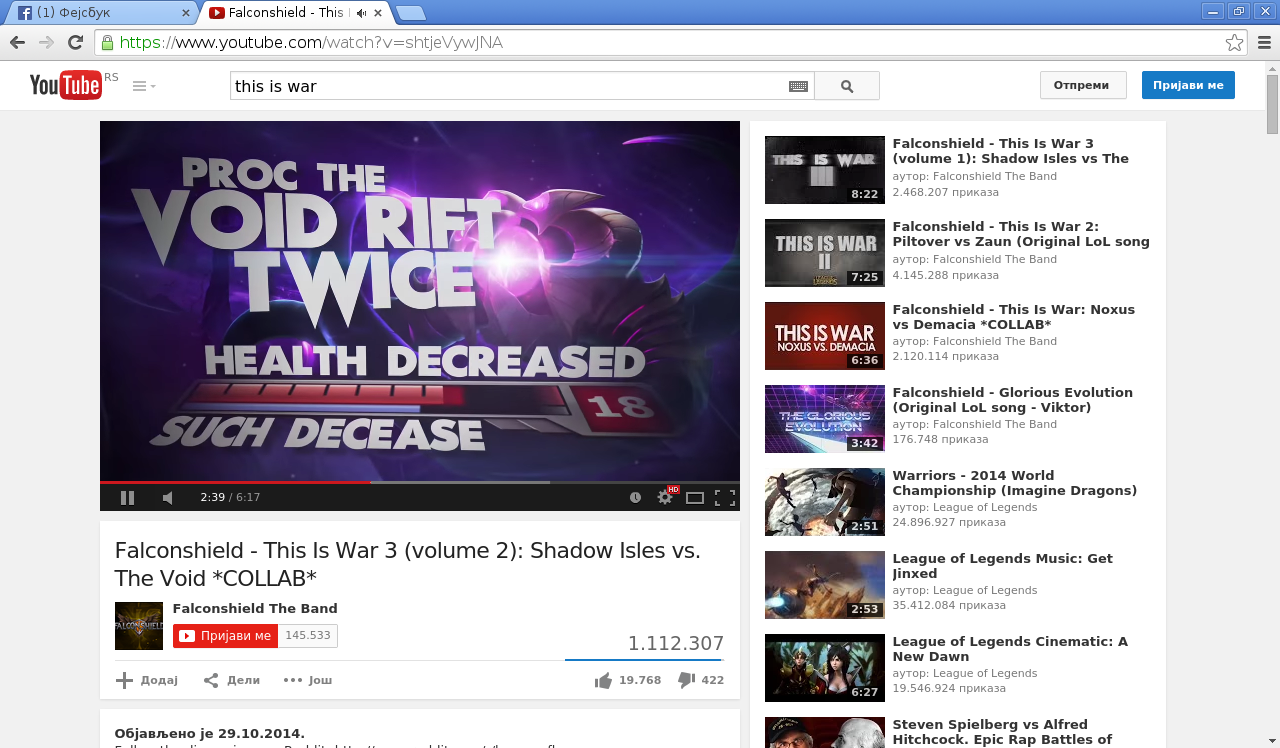This screenshot has width=1280, height=748.
Task: Click the subscriber count 145.533
Action: pyautogui.click(x=308, y=636)
